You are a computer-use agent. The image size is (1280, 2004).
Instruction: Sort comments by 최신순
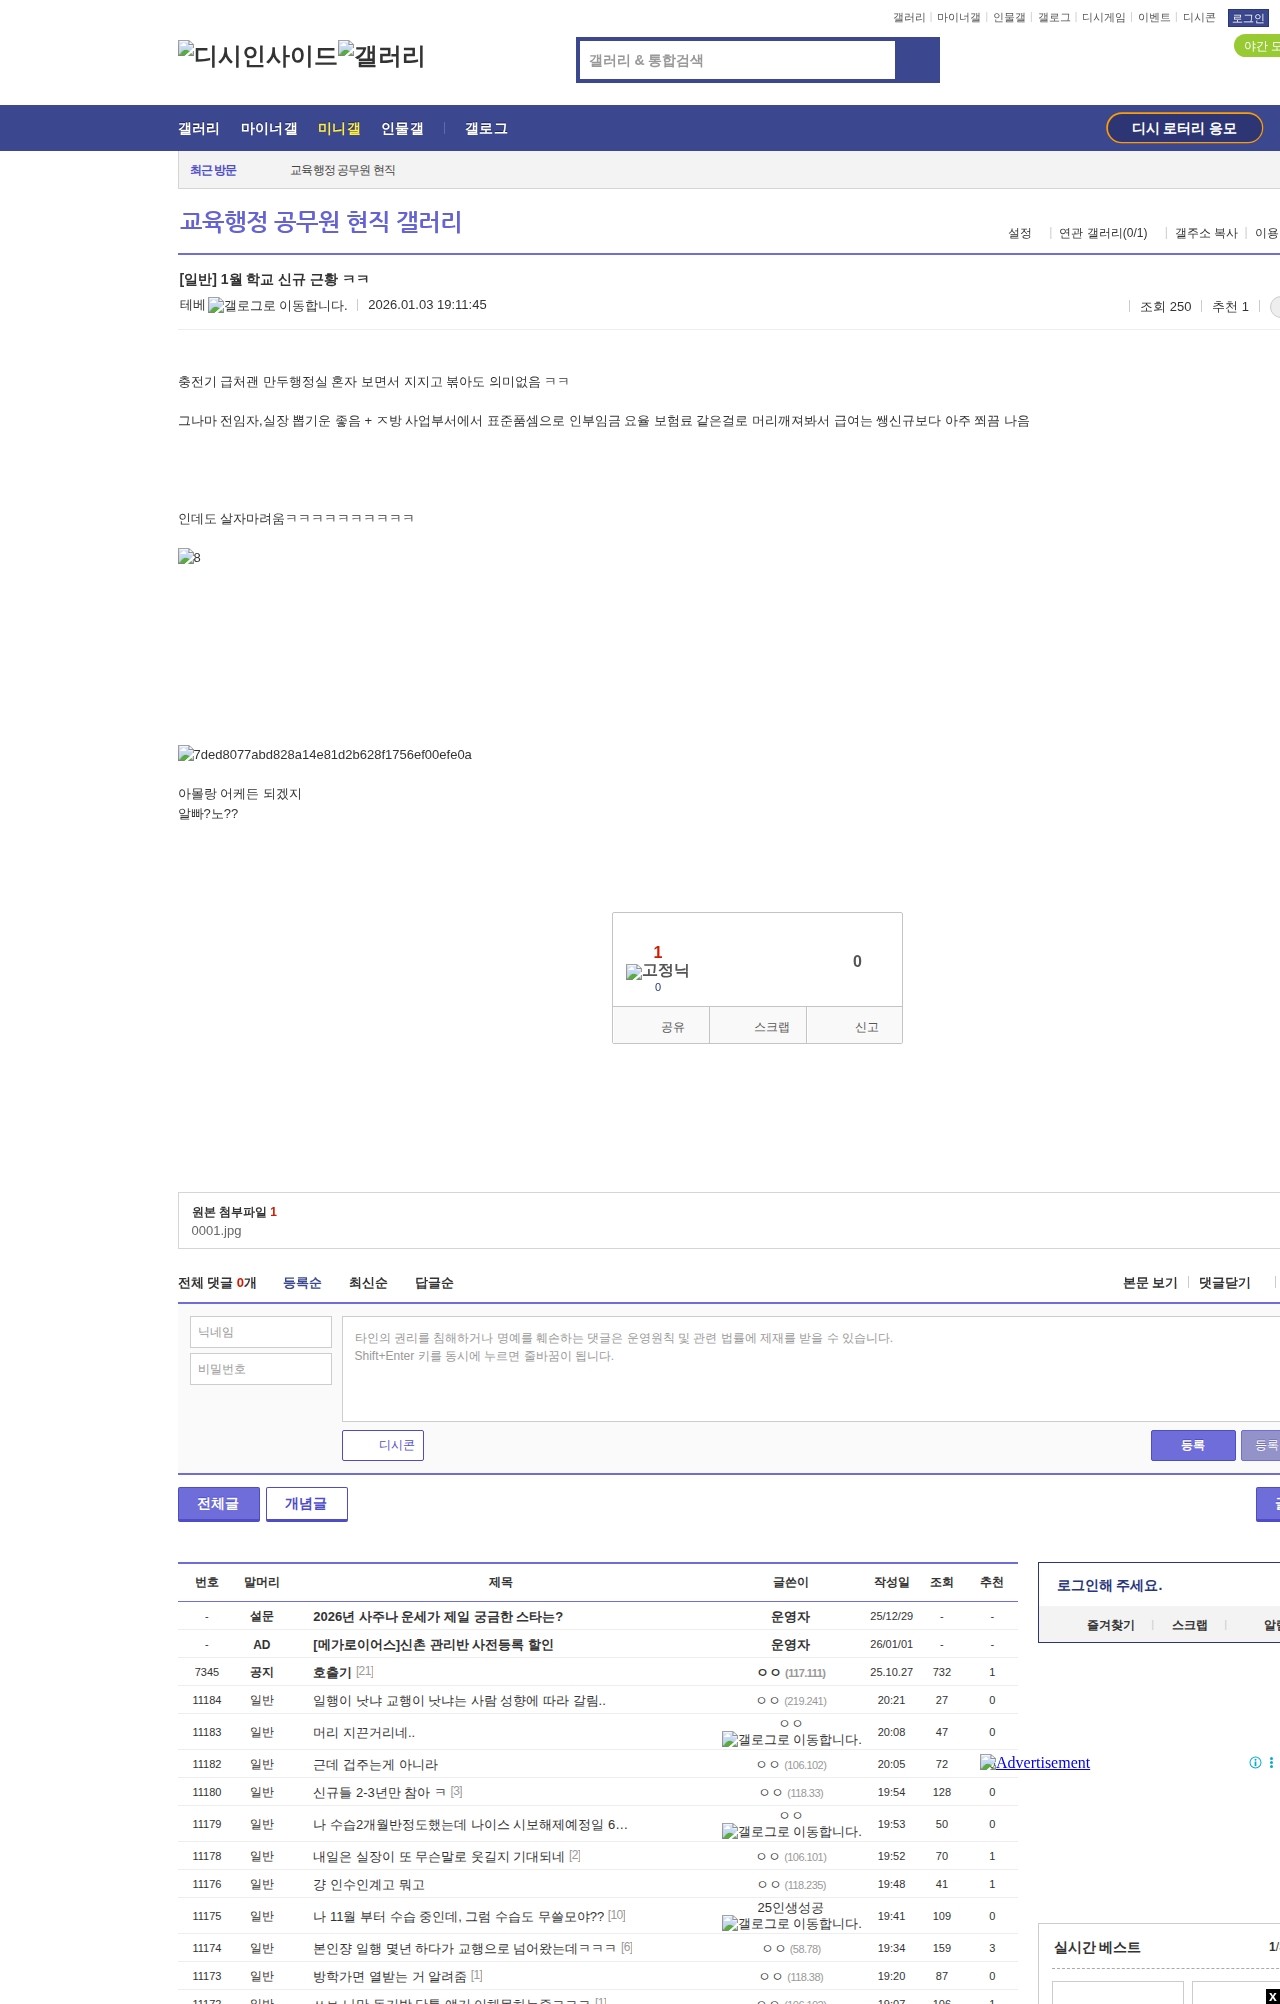368,1283
